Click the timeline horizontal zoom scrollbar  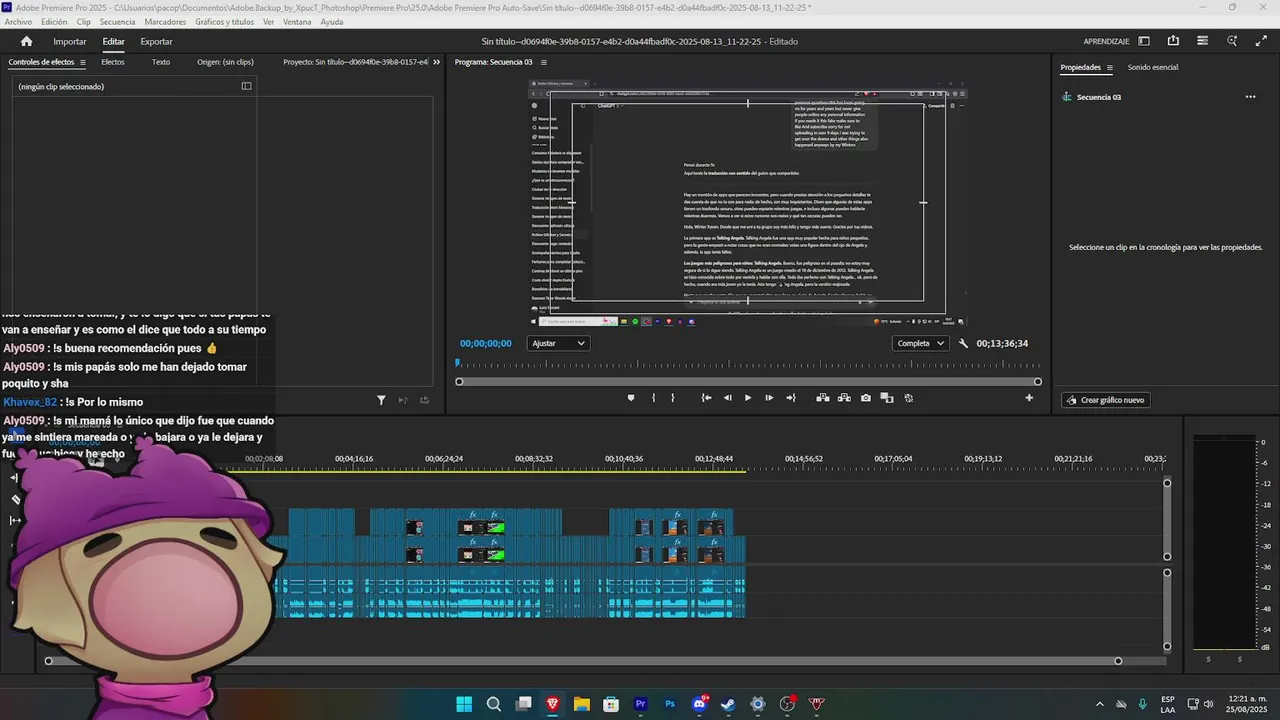[583, 660]
